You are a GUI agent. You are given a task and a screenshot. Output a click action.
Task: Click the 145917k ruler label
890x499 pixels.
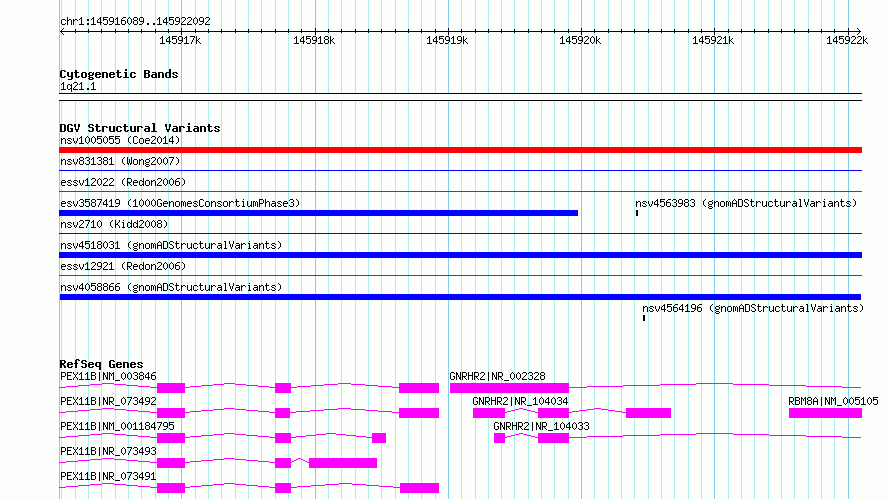(180, 40)
